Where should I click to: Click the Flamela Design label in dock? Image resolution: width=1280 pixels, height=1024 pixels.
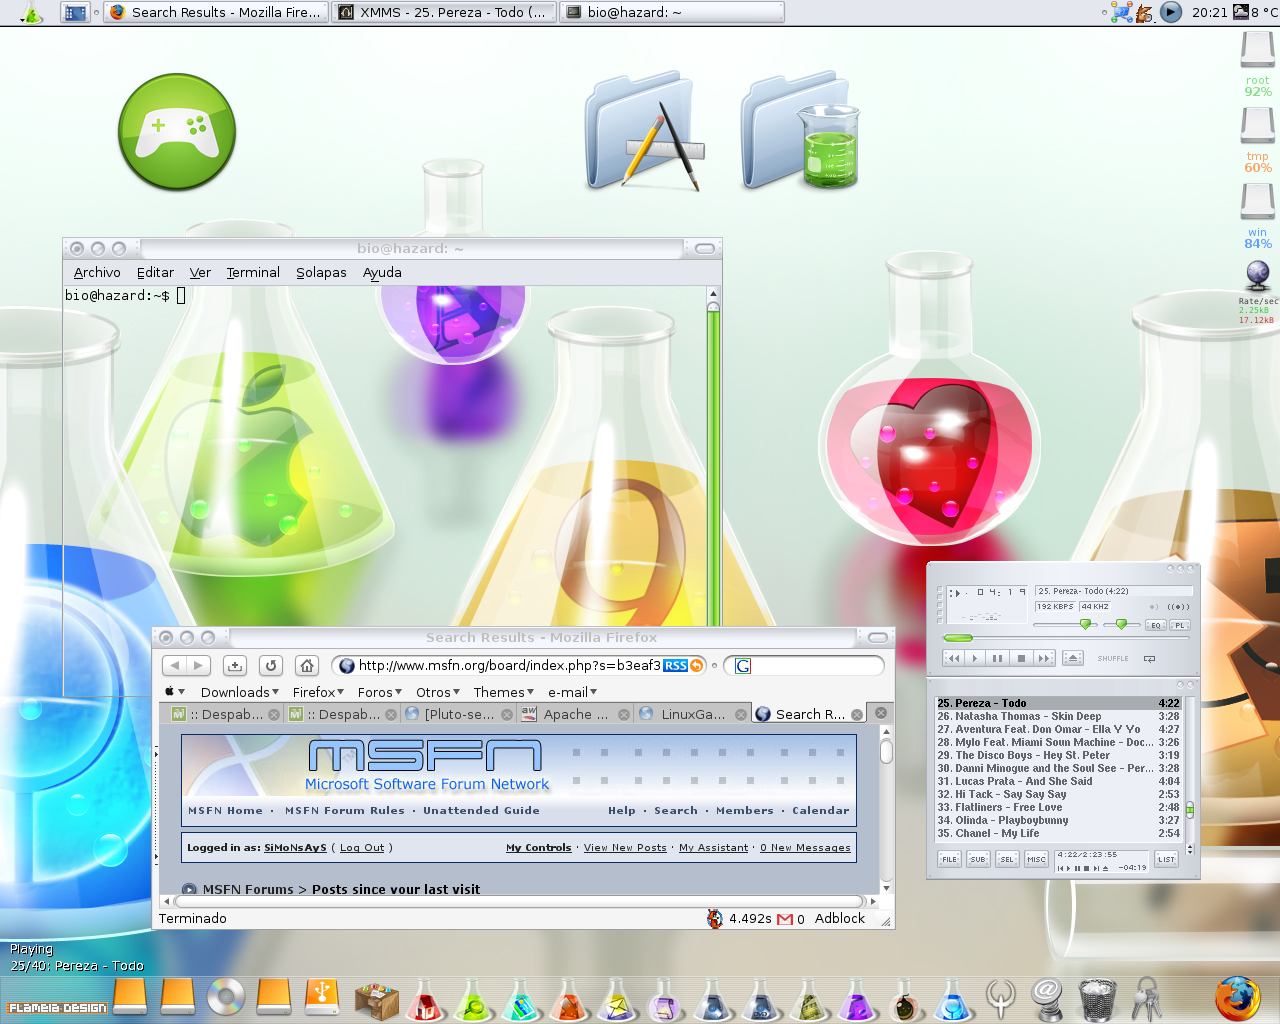(x=56, y=1007)
